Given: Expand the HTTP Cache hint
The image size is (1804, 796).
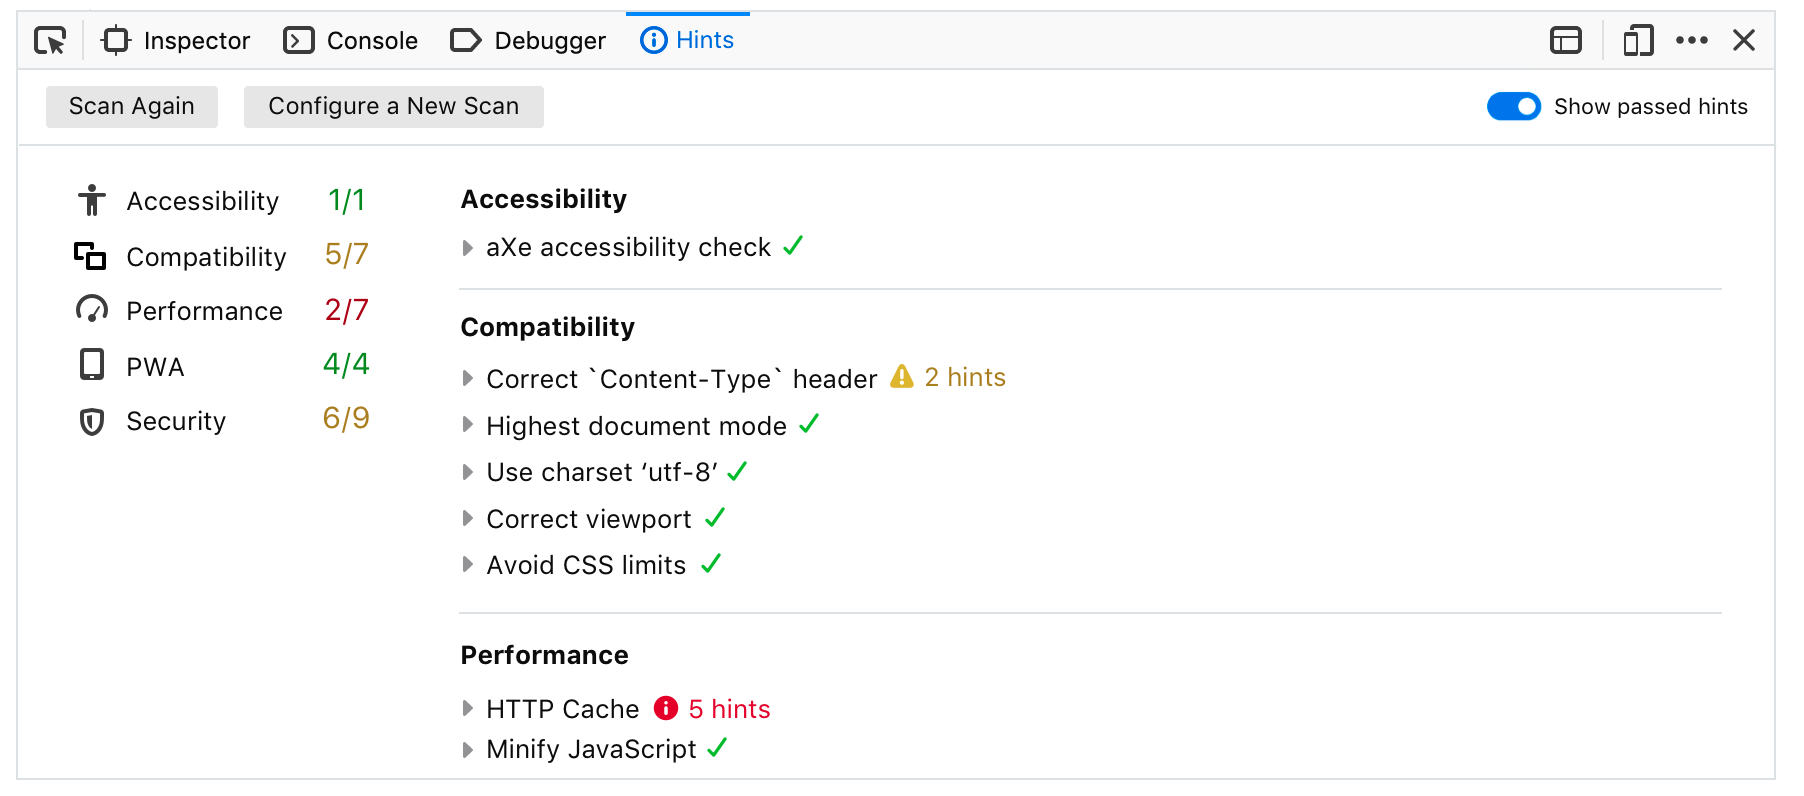Looking at the screenshot, I should point(468,709).
